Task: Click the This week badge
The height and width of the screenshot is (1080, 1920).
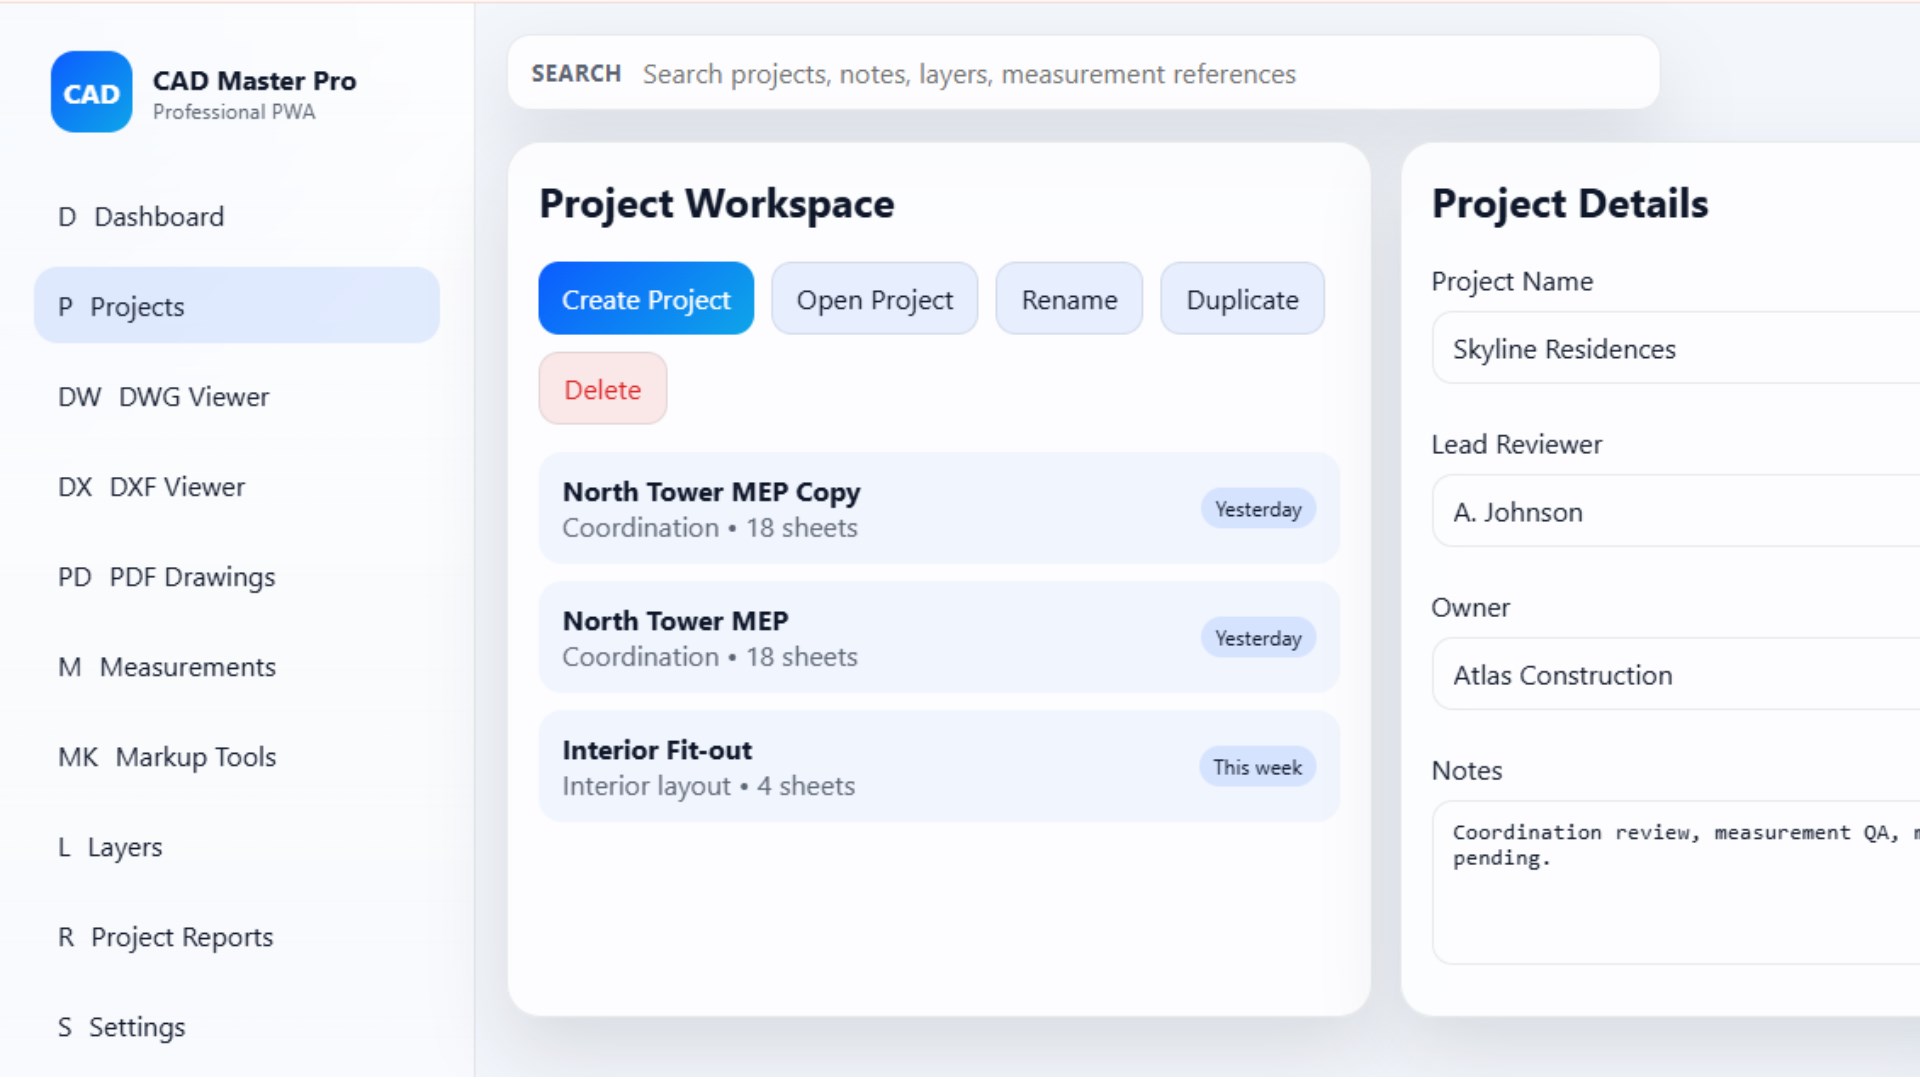Action: pos(1257,767)
